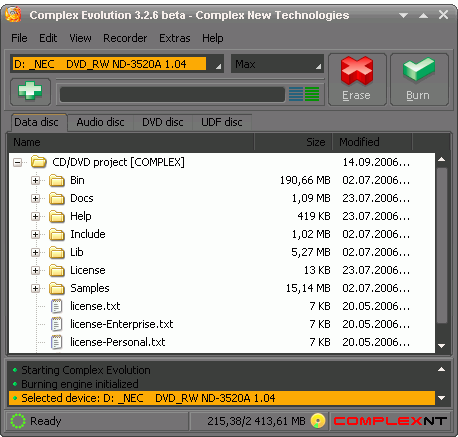Click the COMPLEXNT logo
The image size is (458, 437).
[390, 421]
